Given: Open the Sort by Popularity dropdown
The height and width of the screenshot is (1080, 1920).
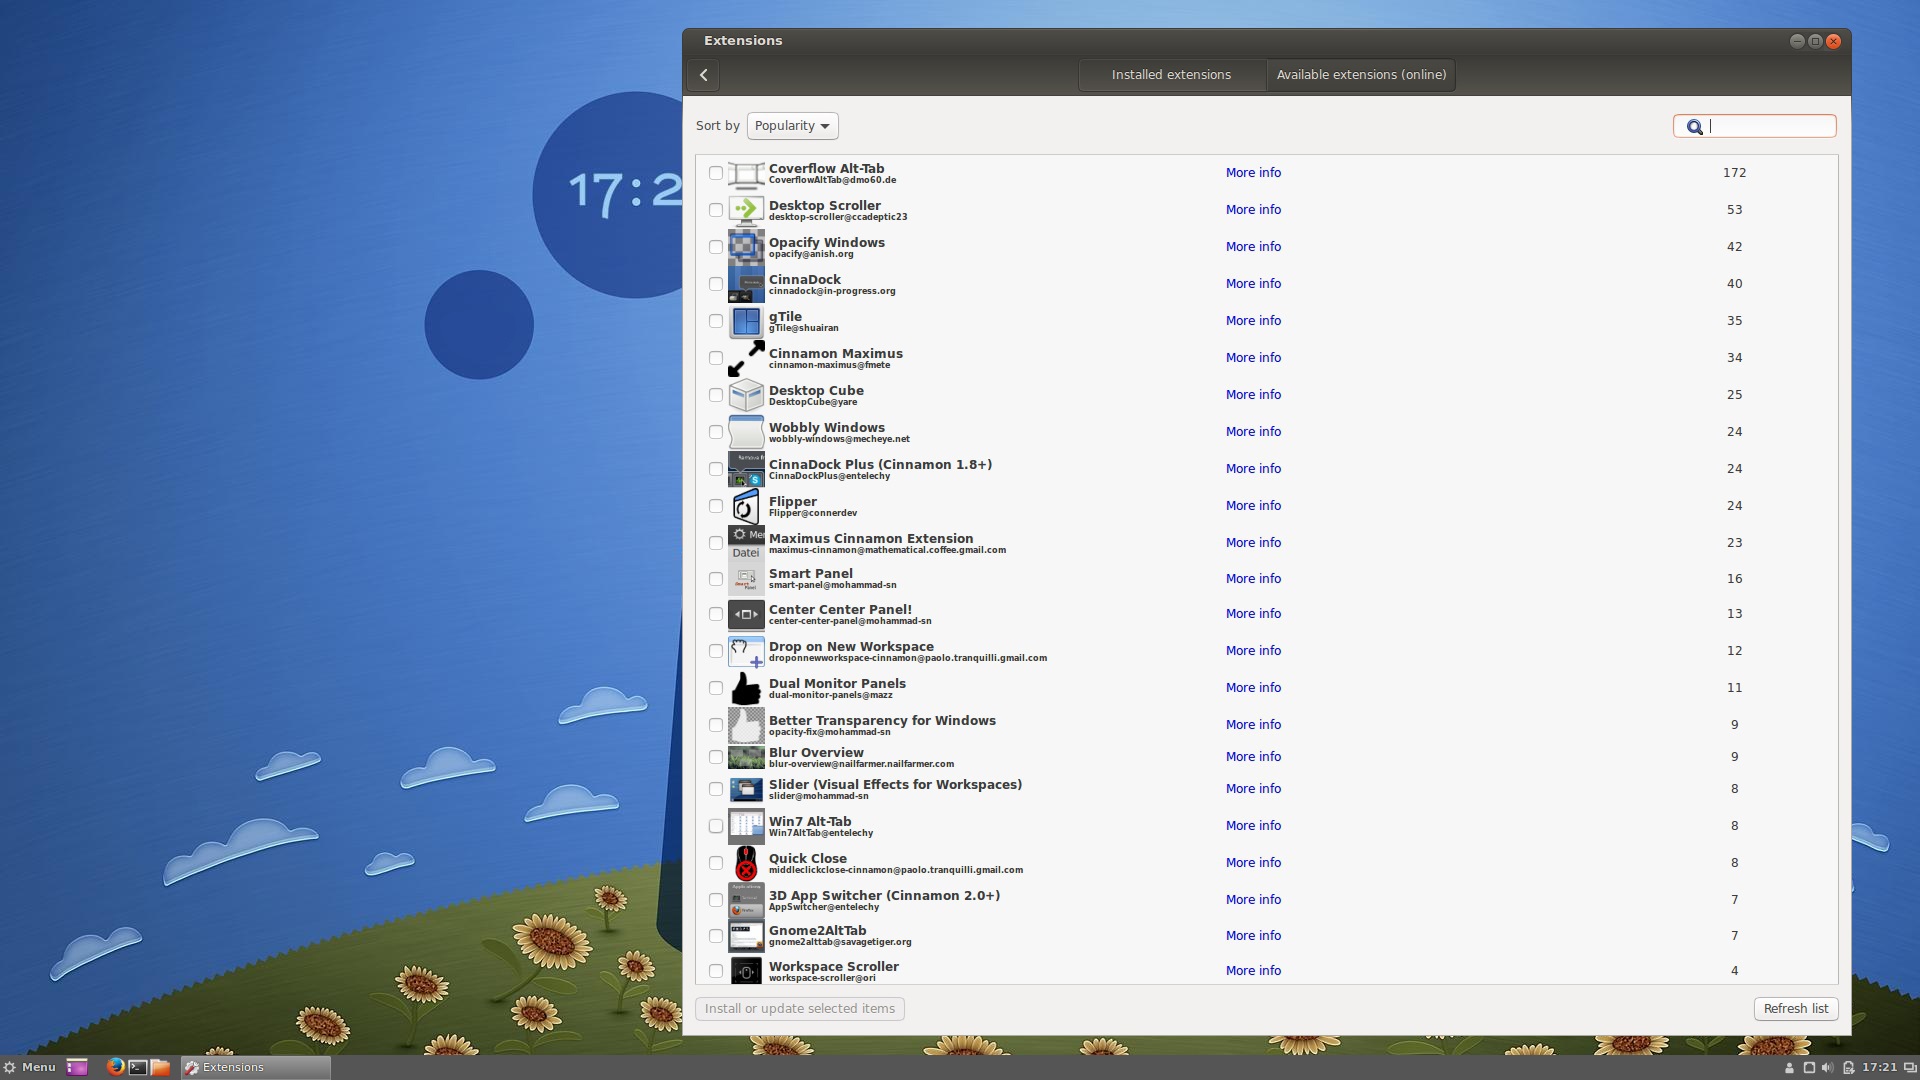Looking at the screenshot, I should 792,126.
